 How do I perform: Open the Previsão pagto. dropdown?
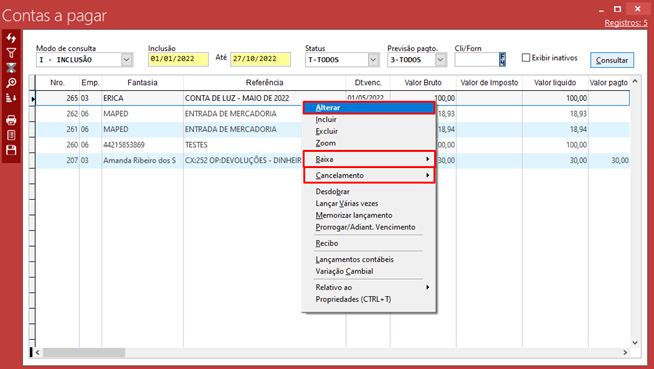(440, 60)
